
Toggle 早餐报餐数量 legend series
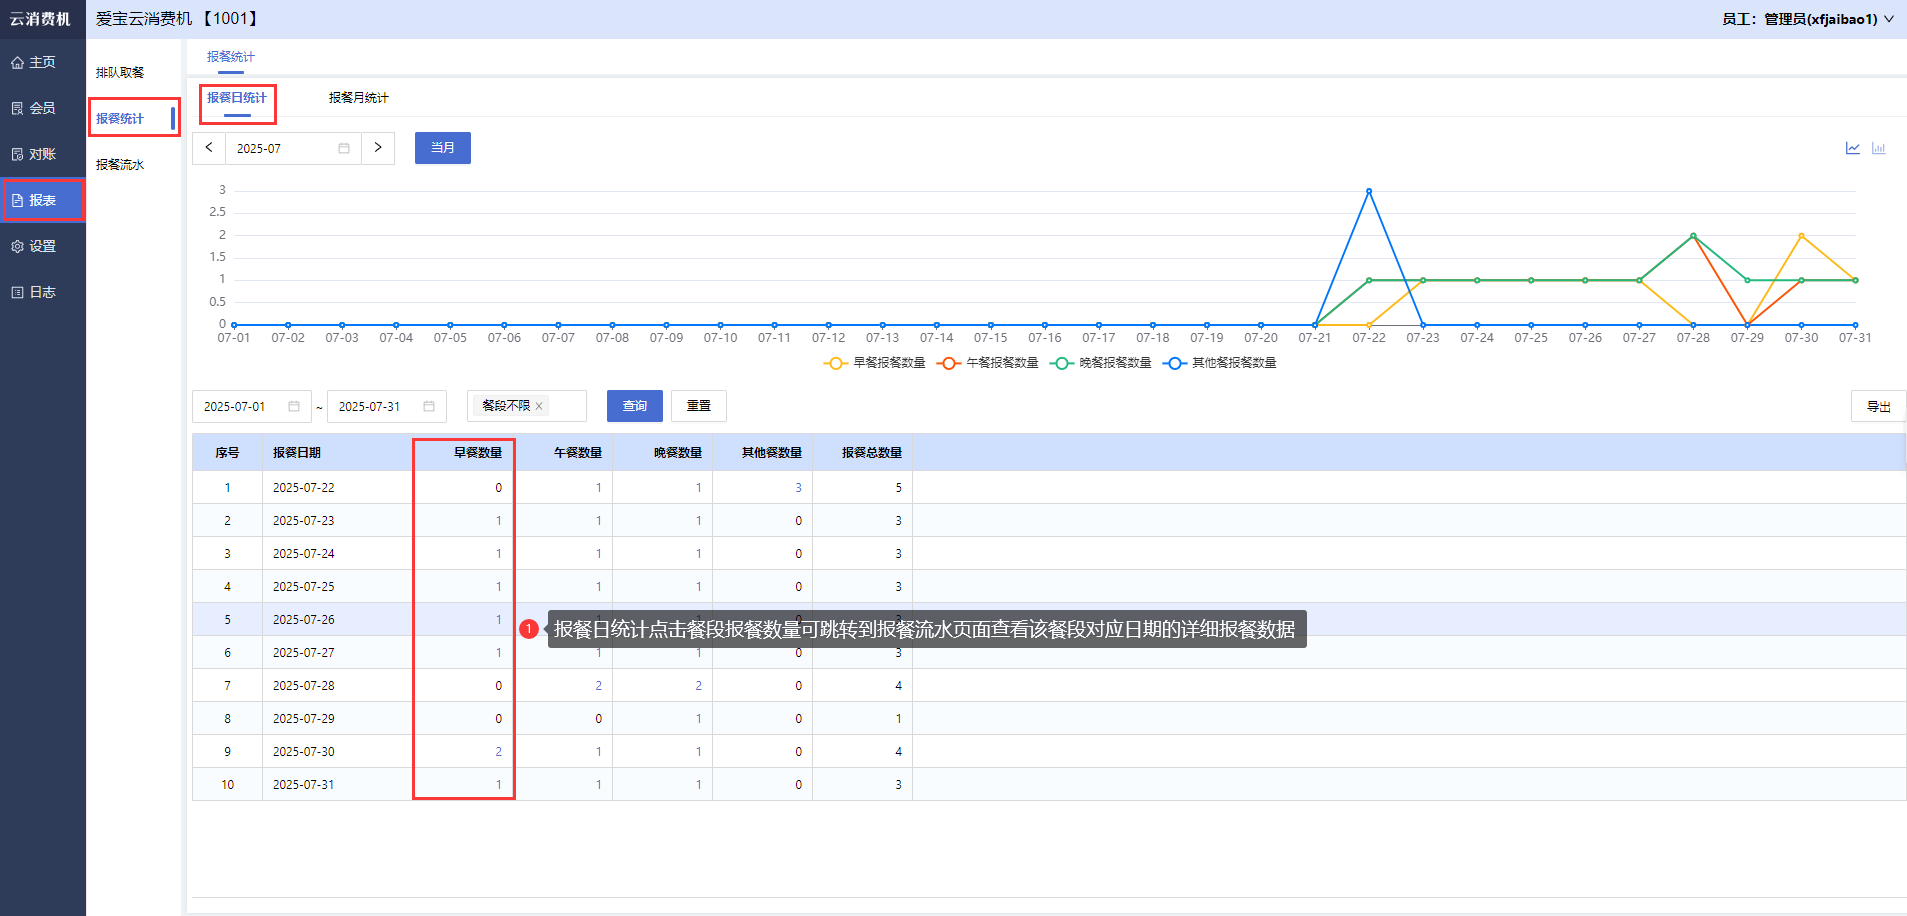coord(875,363)
